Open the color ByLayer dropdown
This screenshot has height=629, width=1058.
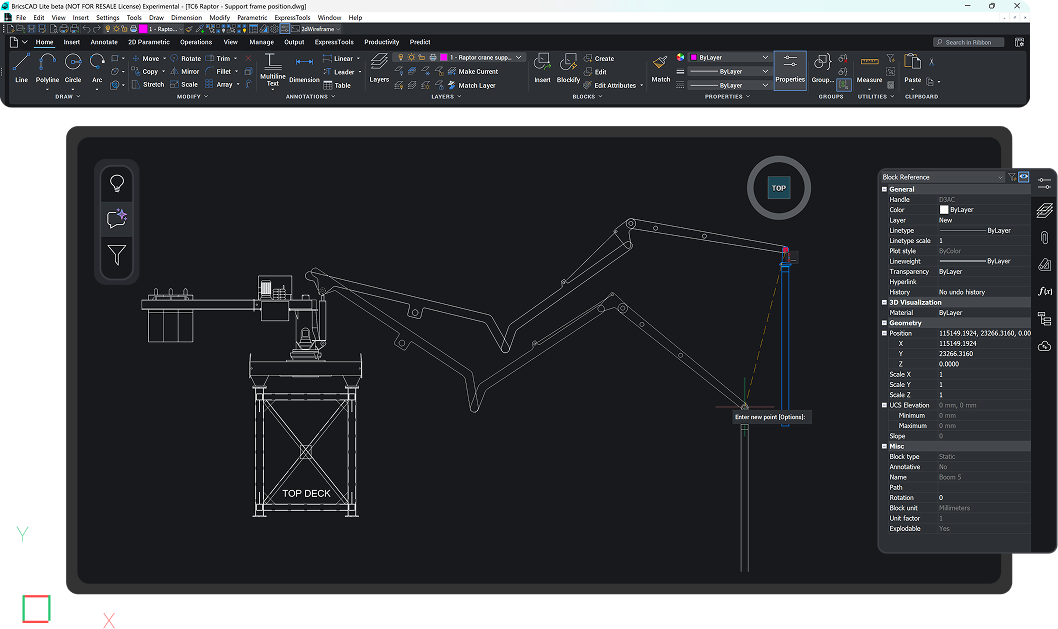click(729, 57)
